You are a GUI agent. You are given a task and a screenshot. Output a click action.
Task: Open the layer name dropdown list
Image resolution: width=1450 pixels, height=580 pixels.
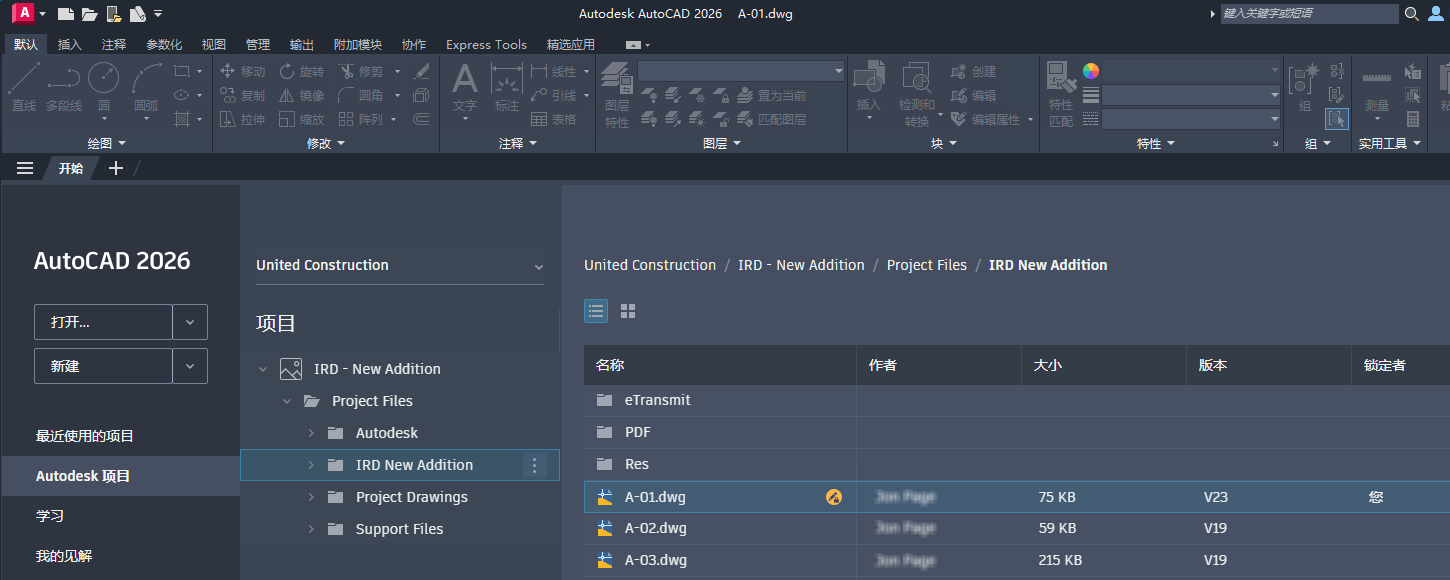742,71
